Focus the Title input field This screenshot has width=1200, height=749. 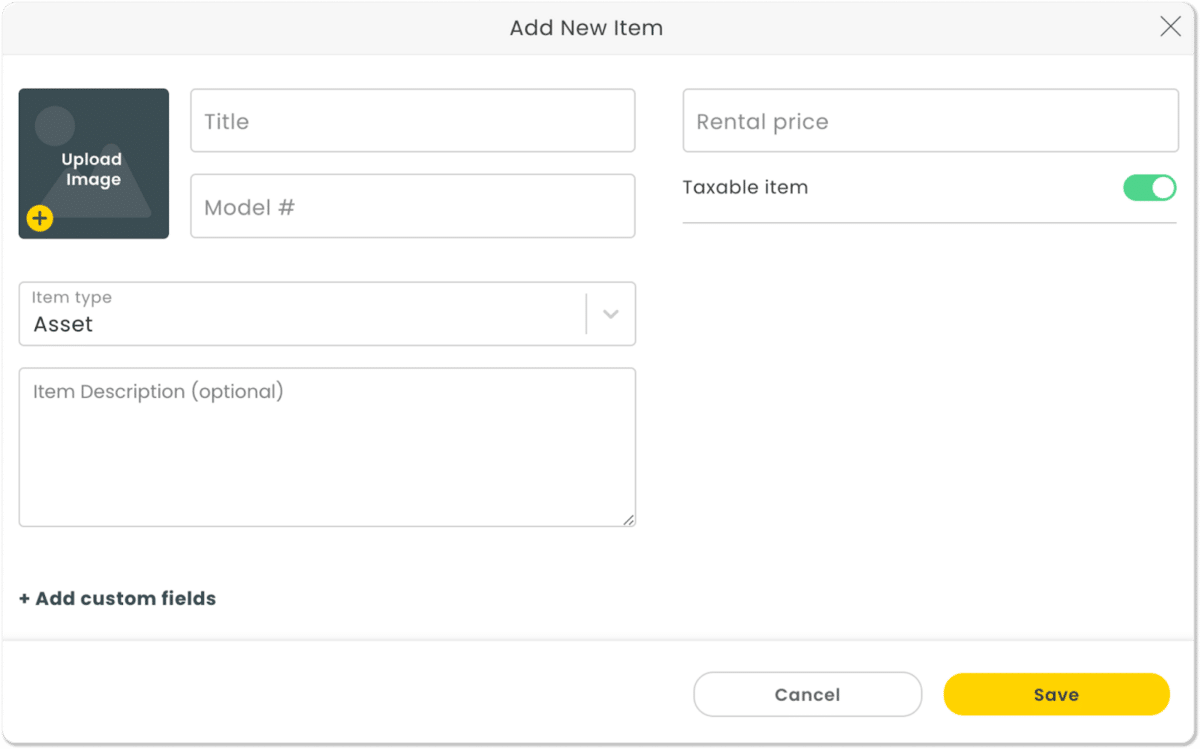tap(412, 121)
